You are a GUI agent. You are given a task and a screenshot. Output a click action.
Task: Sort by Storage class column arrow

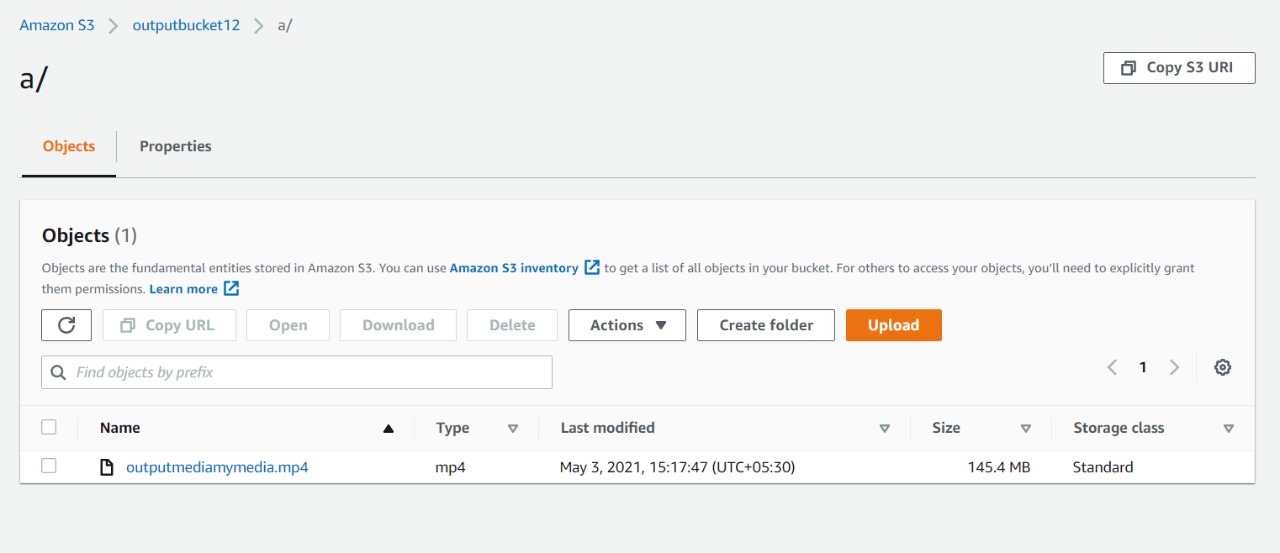click(1228, 428)
